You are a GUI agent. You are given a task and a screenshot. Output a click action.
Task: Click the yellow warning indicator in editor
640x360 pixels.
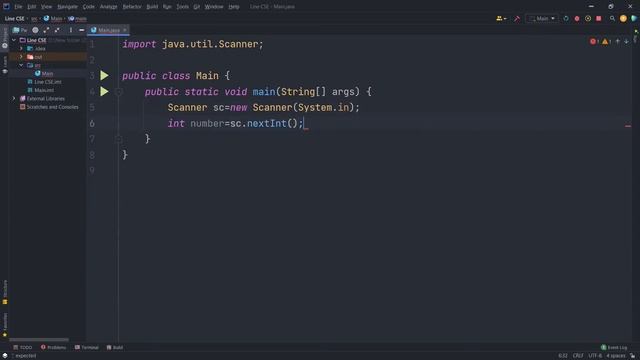(x=606, y=41)
